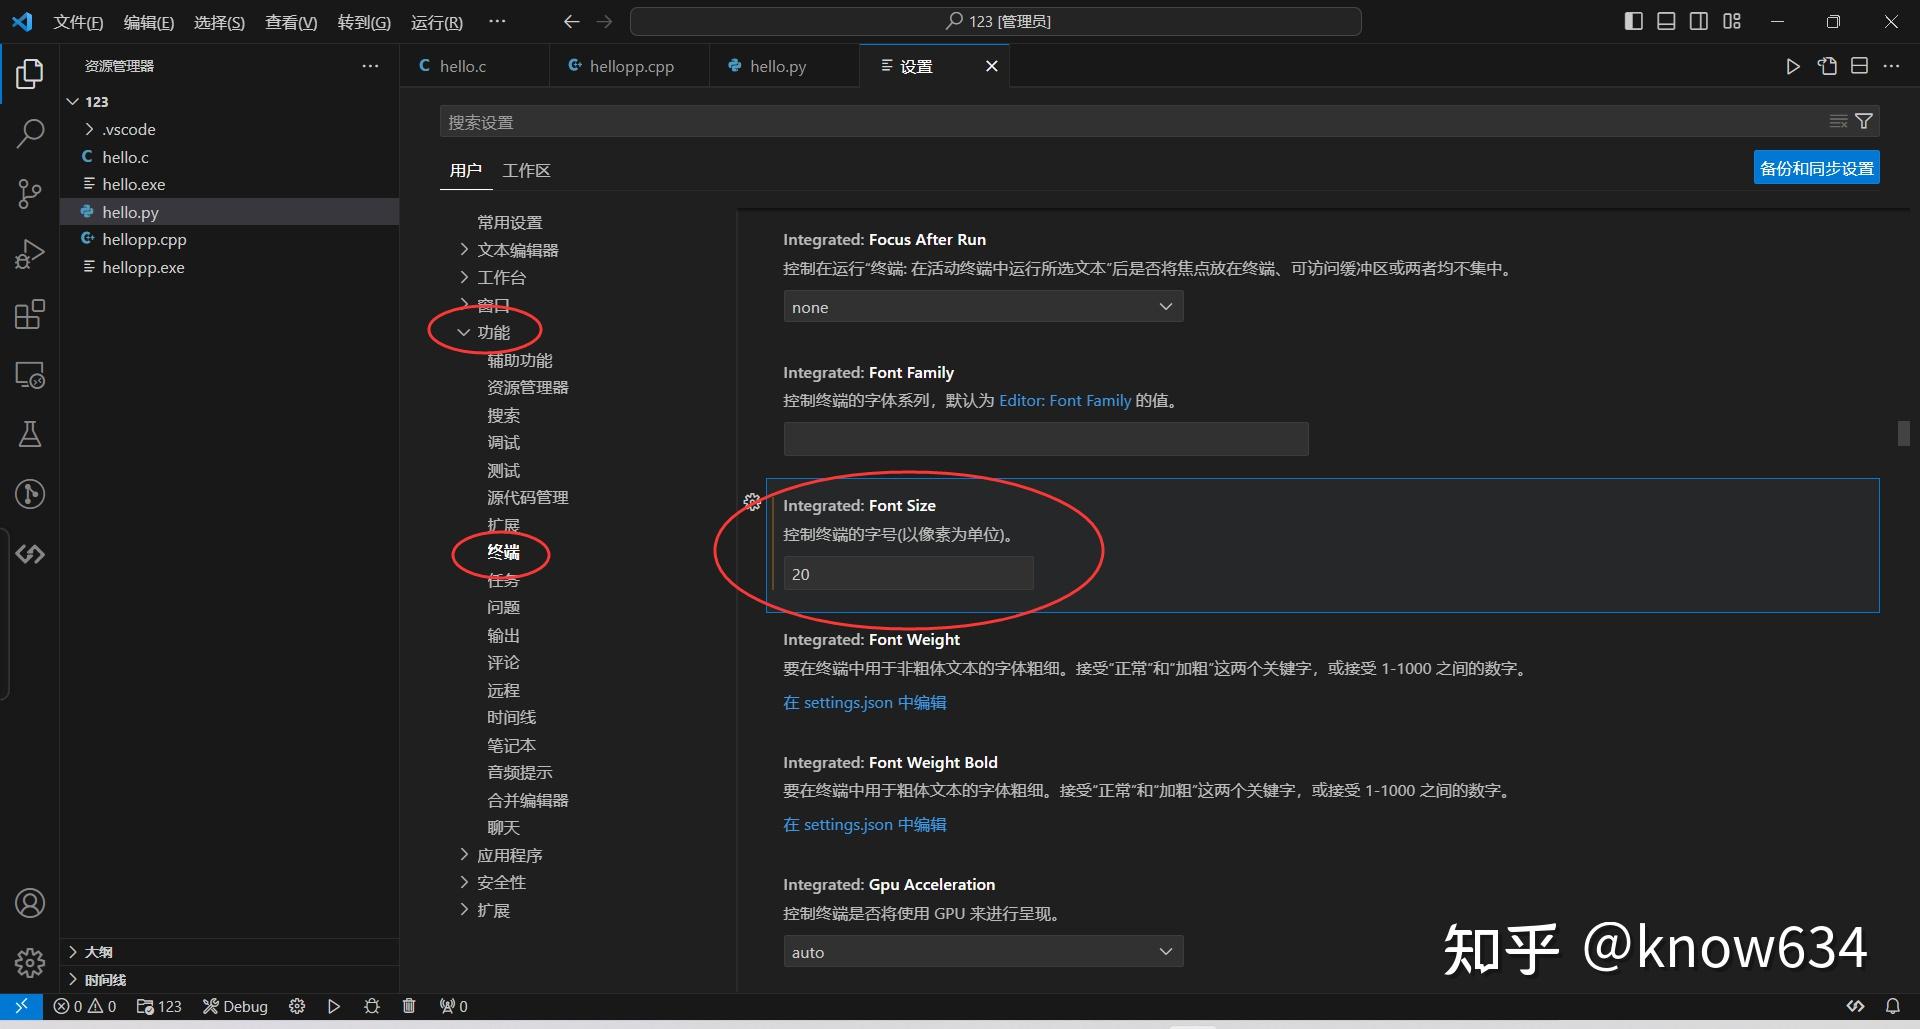Click the Run button in the editor toolbar
The image size is (1920, 1029).
coord(1793,66)
